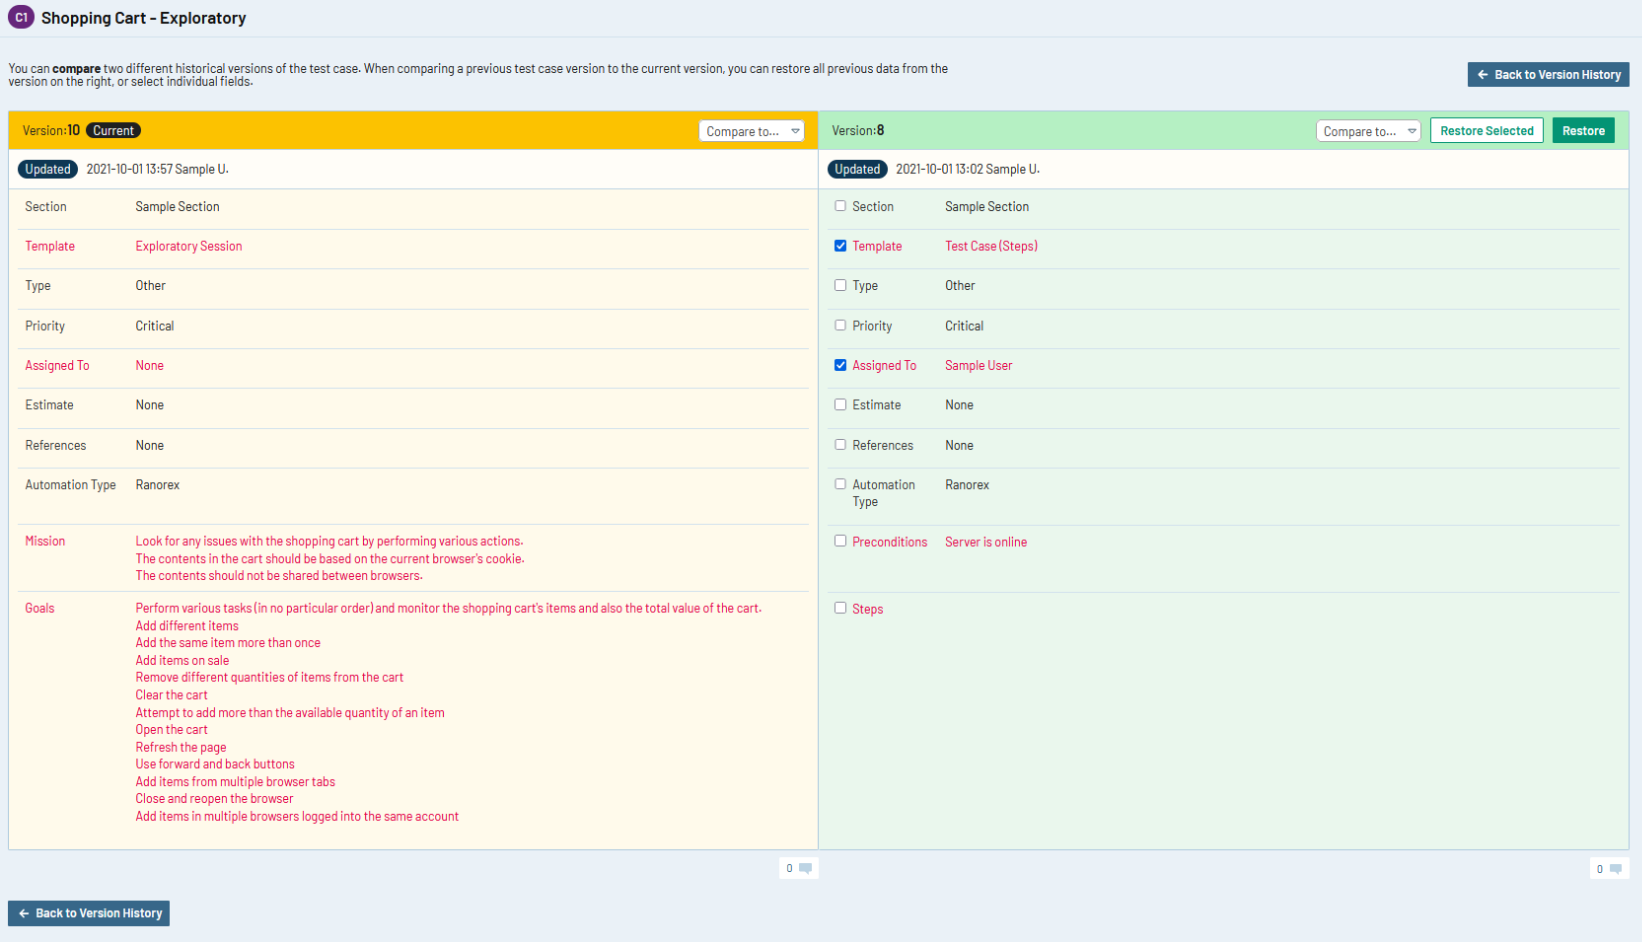This screenshot has height=942, width=1642.
Task: Open Compare to dropdown for Version 10
Action: [751, 131]
